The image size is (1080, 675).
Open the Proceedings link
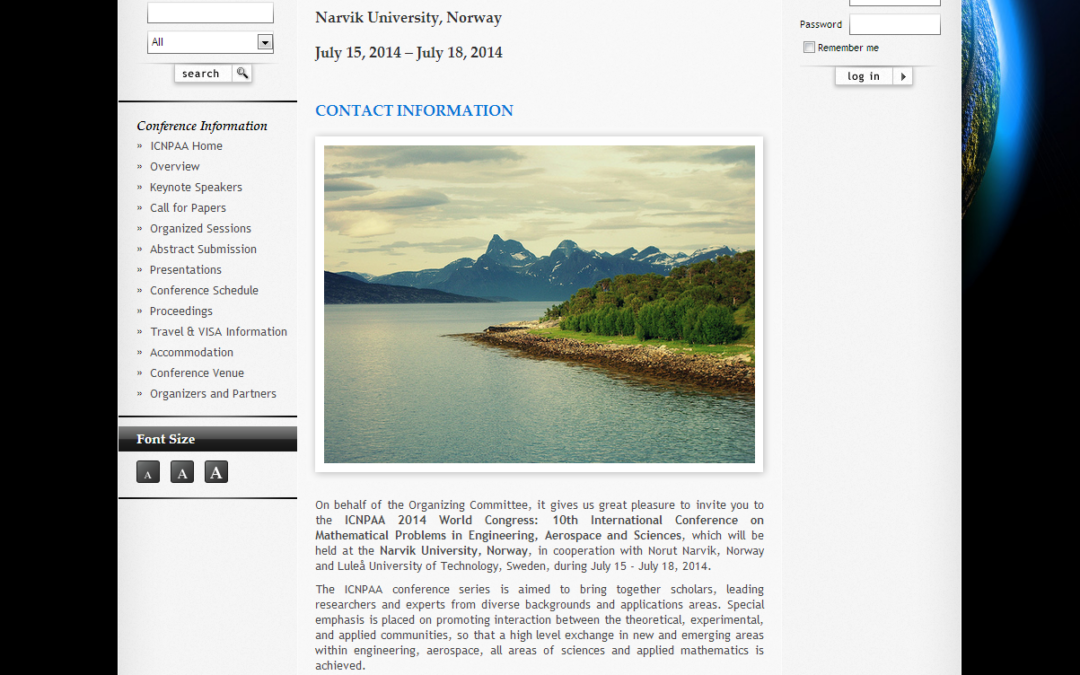tap(181, 311)
